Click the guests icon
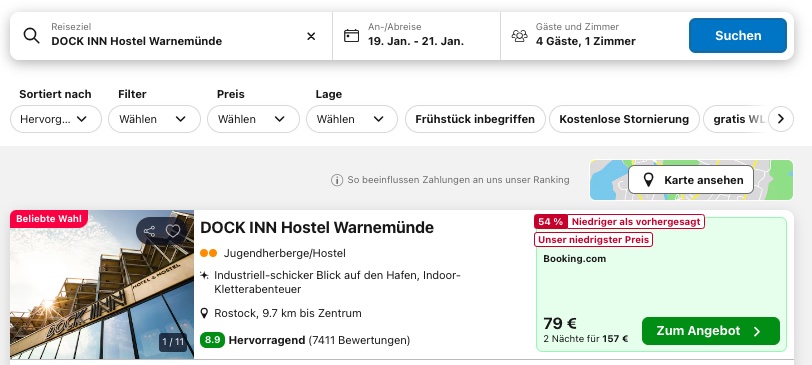Viewport: 812px width, 365px height. coord(519,36)
